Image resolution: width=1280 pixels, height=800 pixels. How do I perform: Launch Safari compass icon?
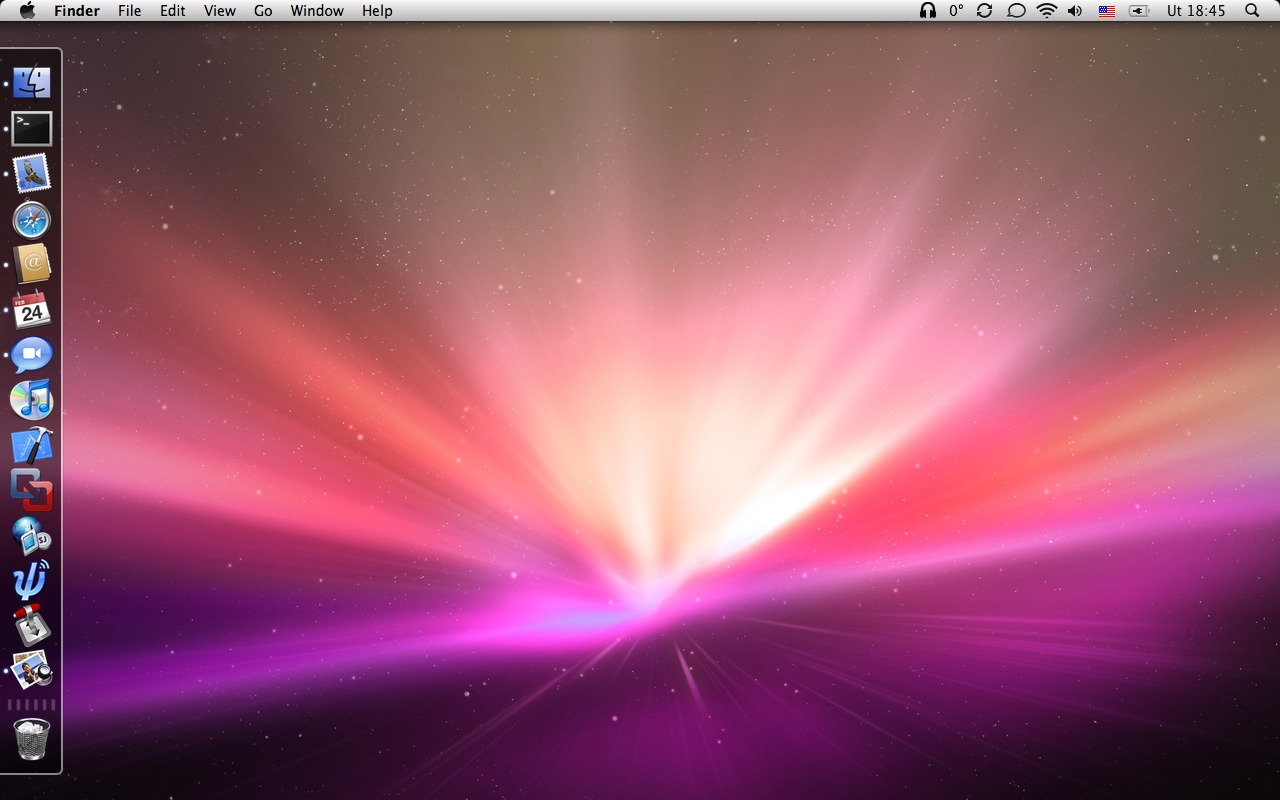[x=32, y=220]
